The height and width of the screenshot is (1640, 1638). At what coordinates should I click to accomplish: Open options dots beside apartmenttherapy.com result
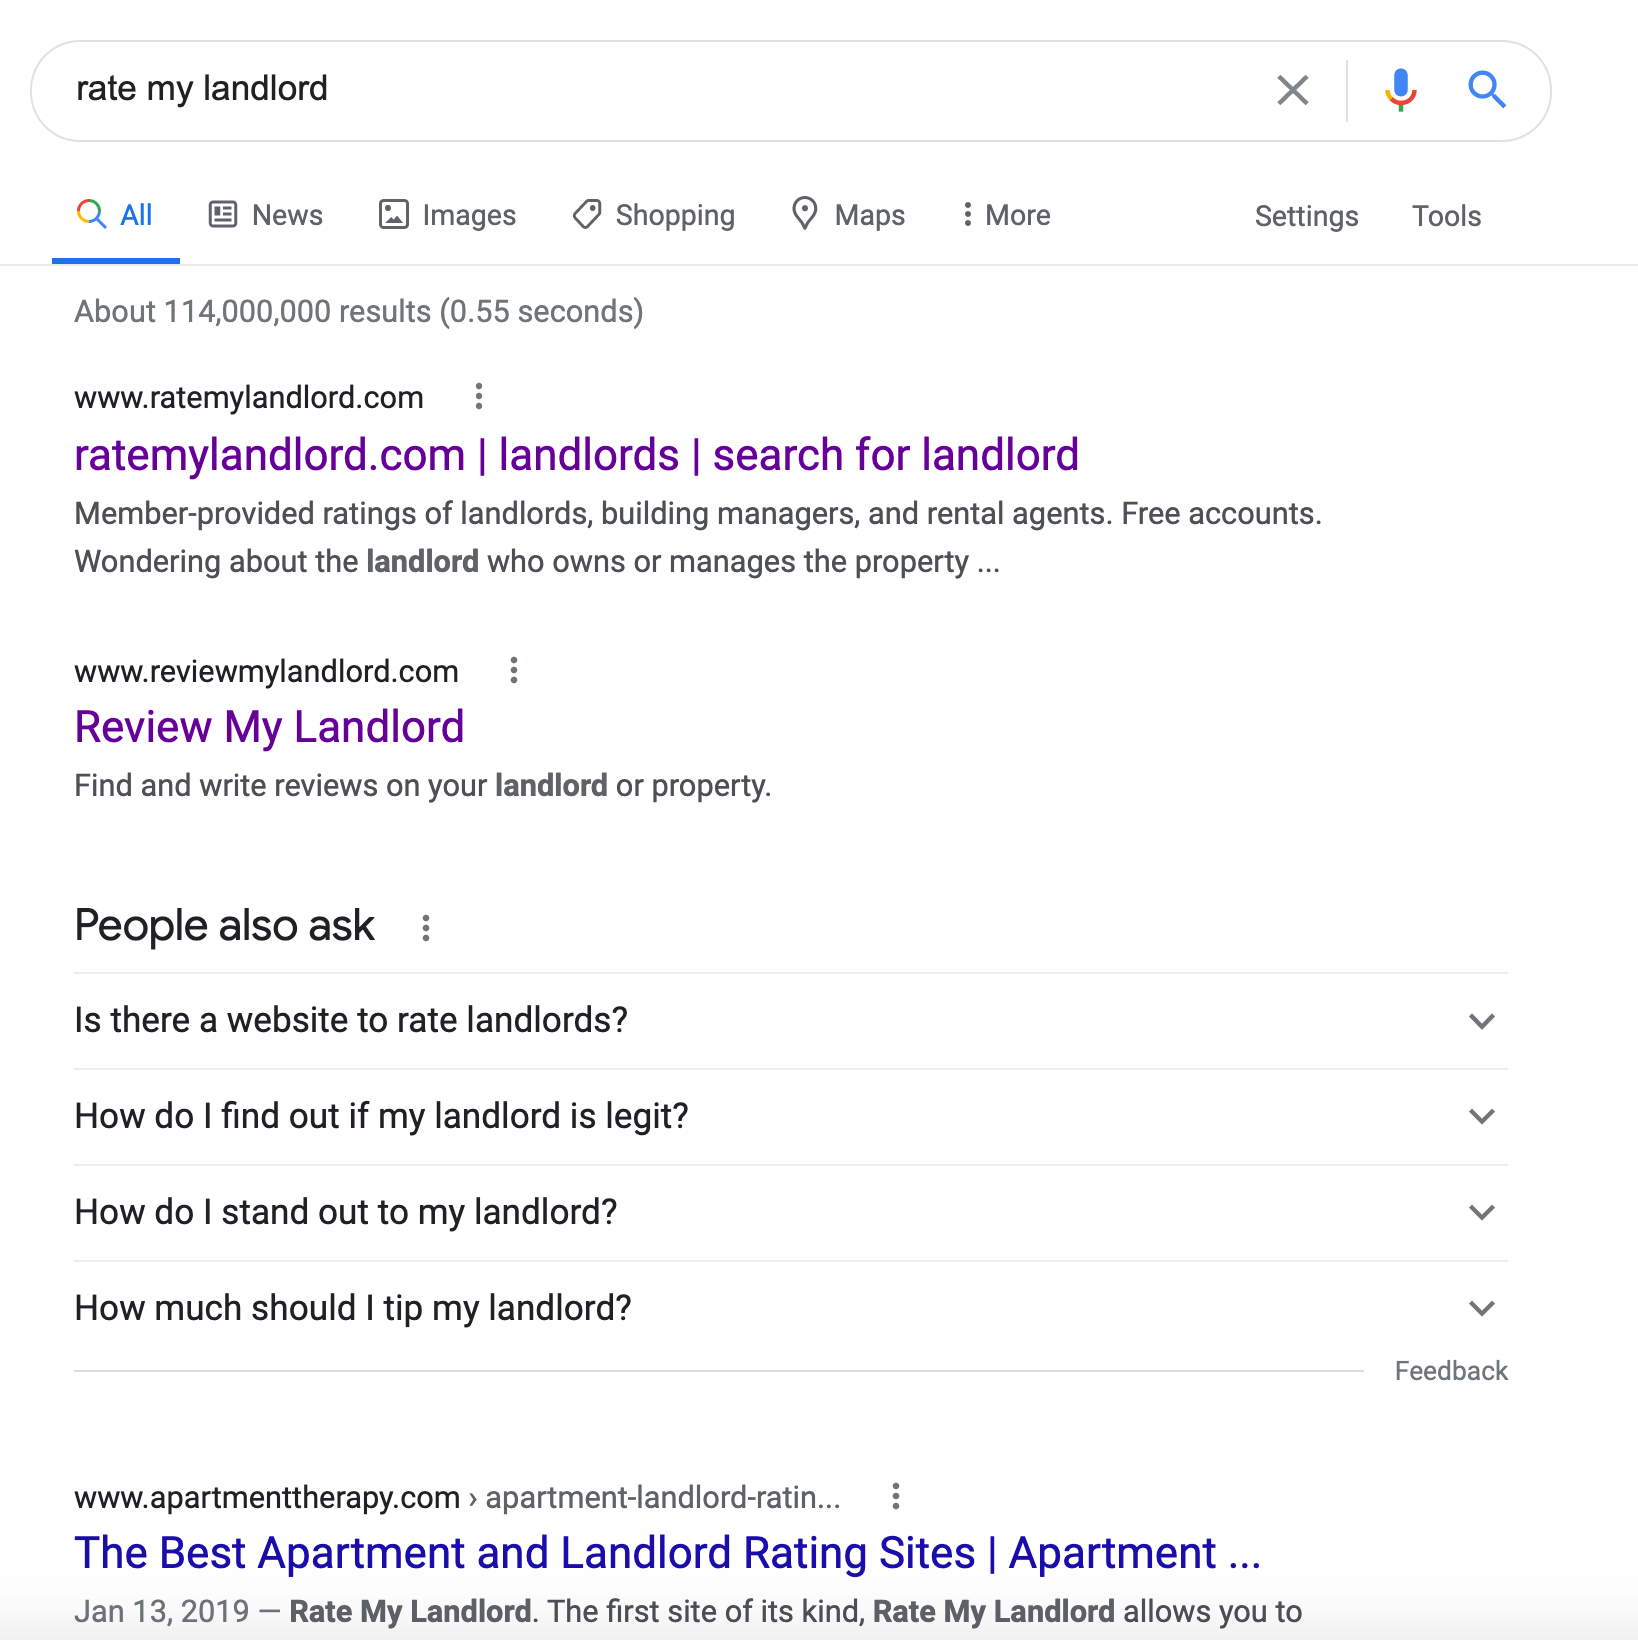coord(896,1496)
